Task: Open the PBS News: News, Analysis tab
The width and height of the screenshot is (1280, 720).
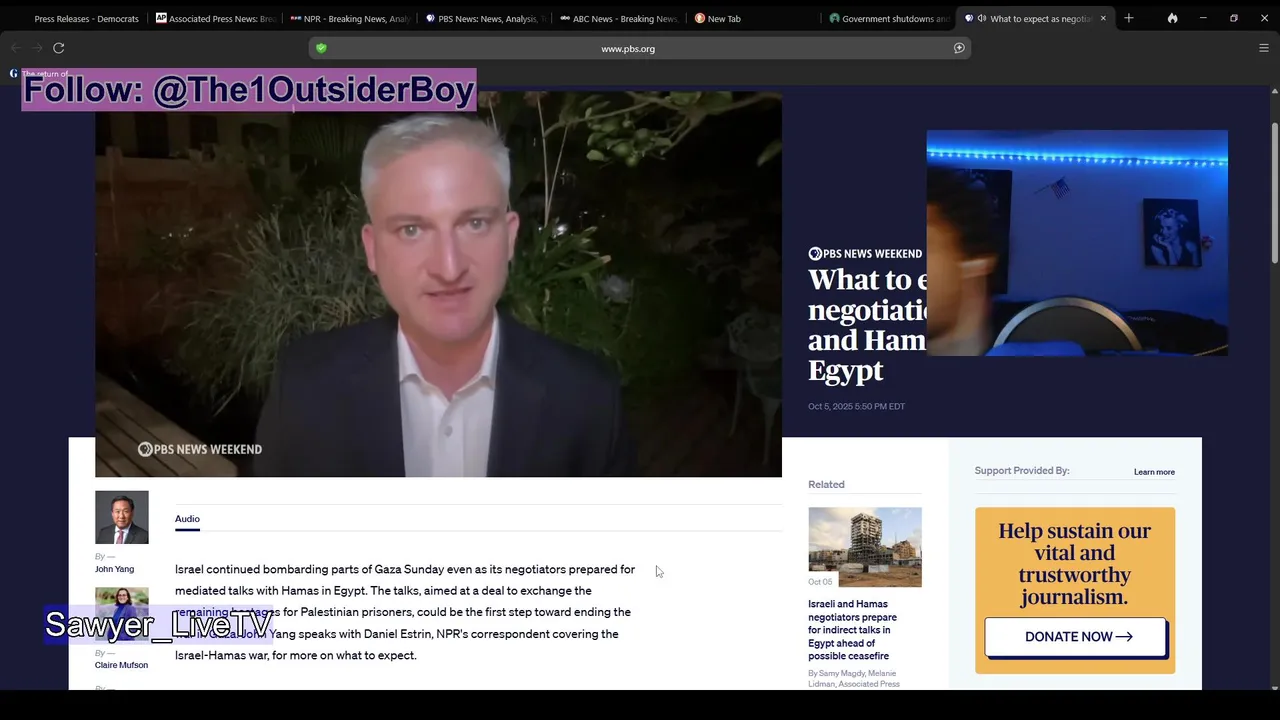Action: coord(485,18)
